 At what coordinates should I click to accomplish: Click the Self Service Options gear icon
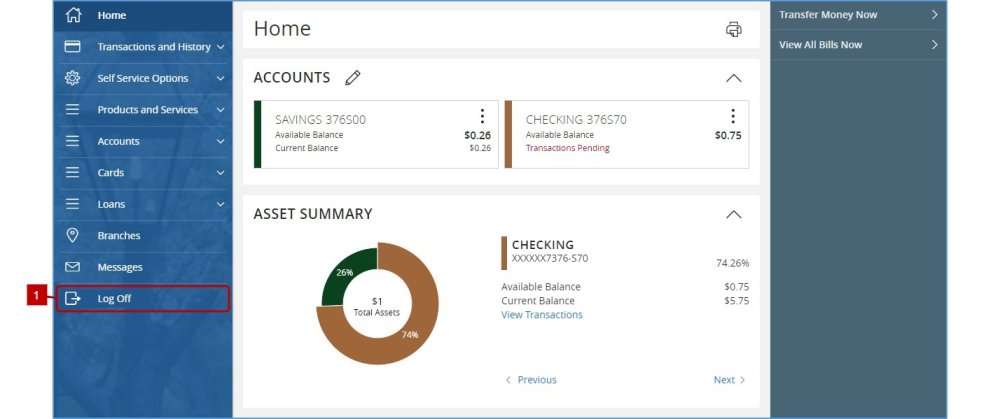pyautogui.click(x=73, y=78)
